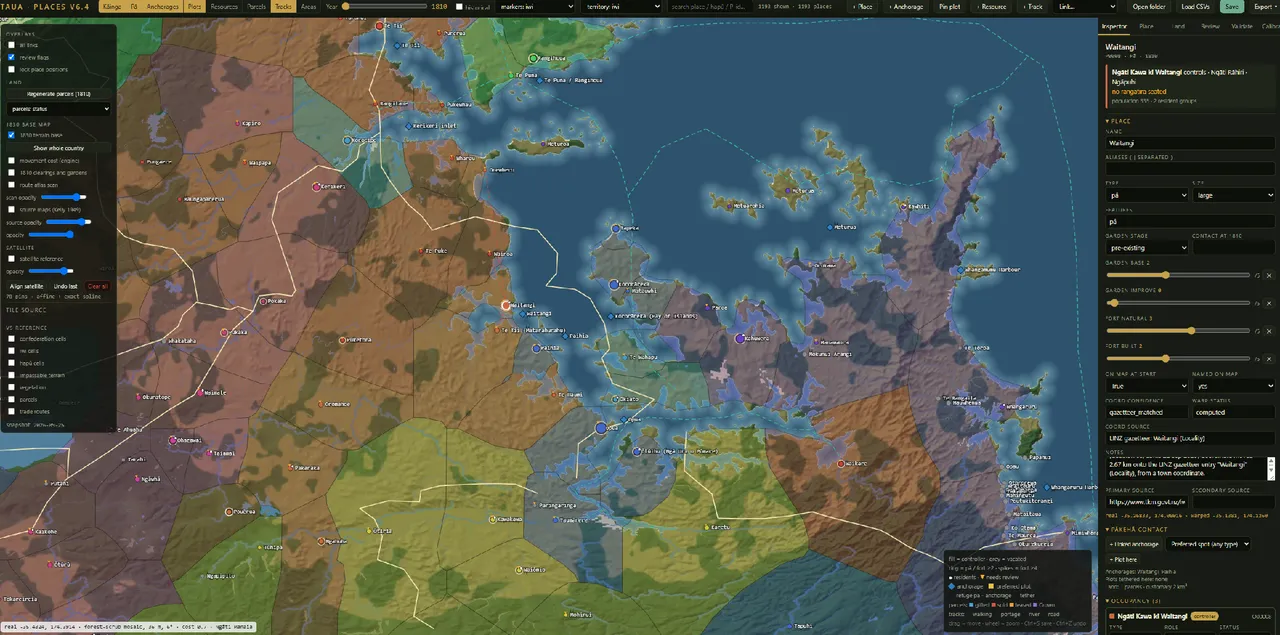1280x635 pixels.
Task: Click the Okuratope marker
Action: coord(137,397)
